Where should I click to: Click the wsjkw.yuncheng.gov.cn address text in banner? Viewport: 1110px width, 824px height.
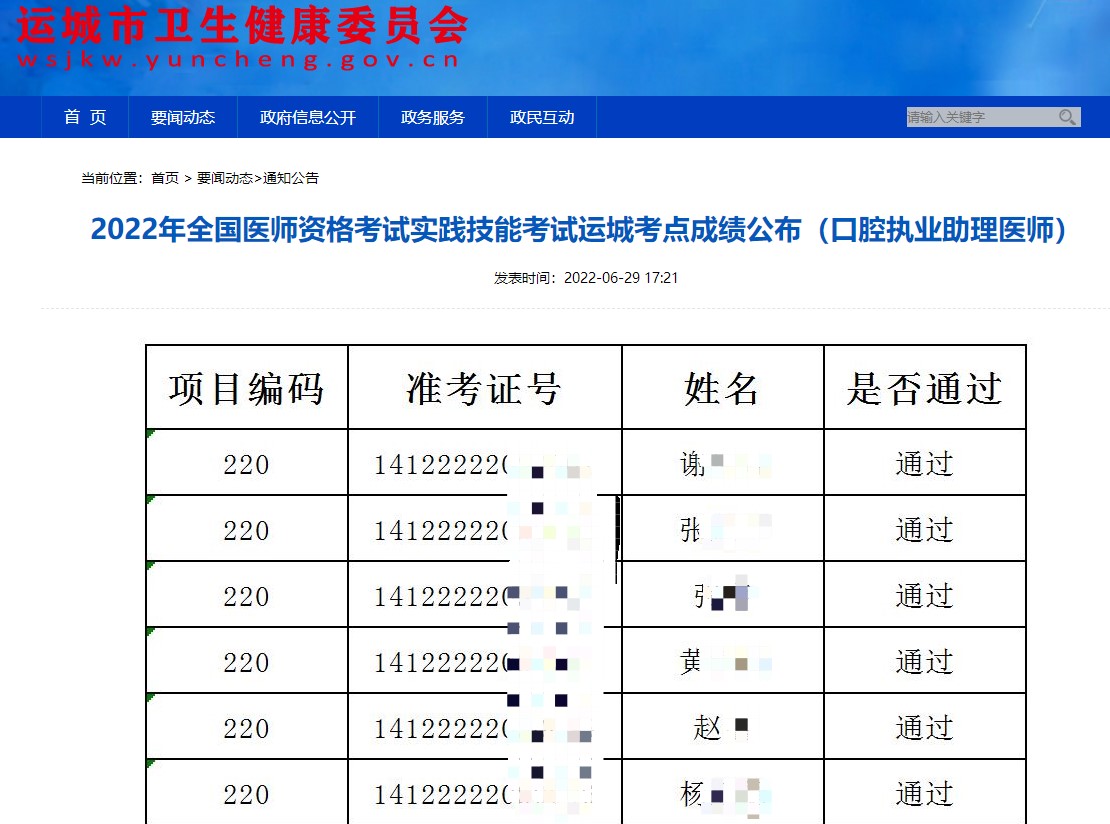click(238, 60)
